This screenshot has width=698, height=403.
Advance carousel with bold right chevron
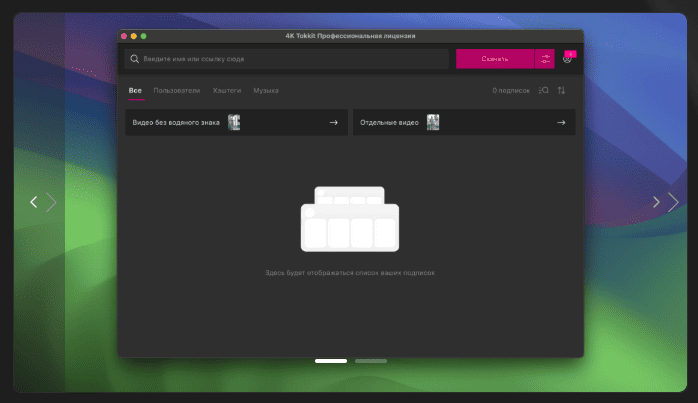click(656, 202)
